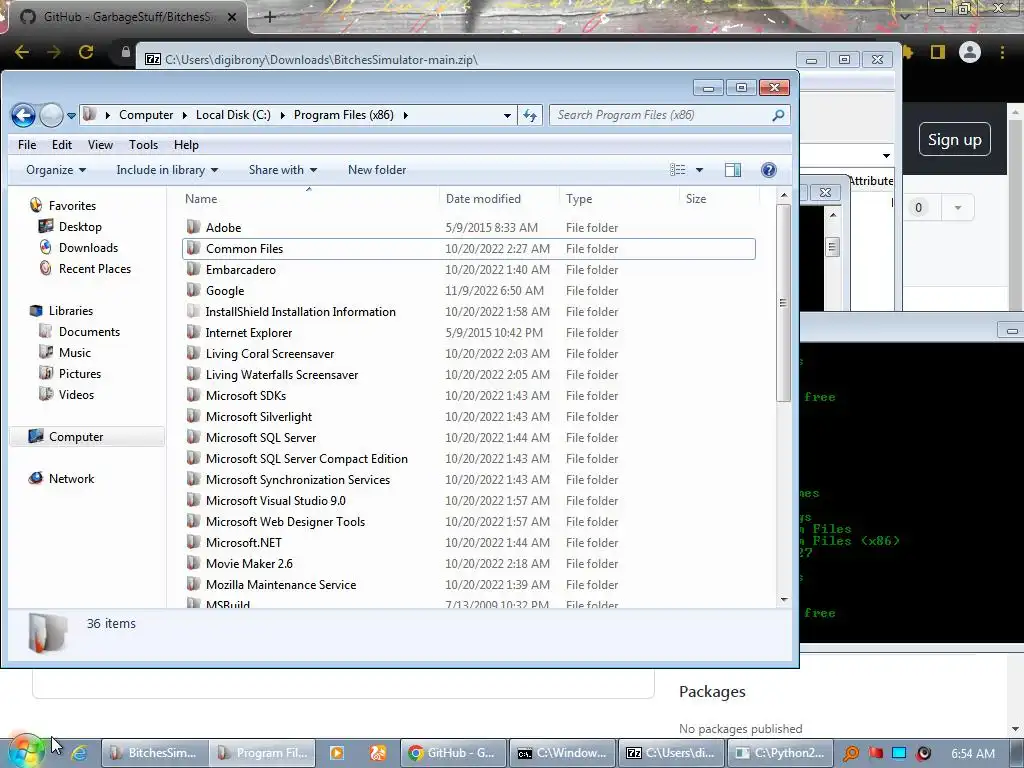Image resolution: width=1024 pixels, height=768 pixels.
Task: Sort by Type column header
Action: (619, 199)
